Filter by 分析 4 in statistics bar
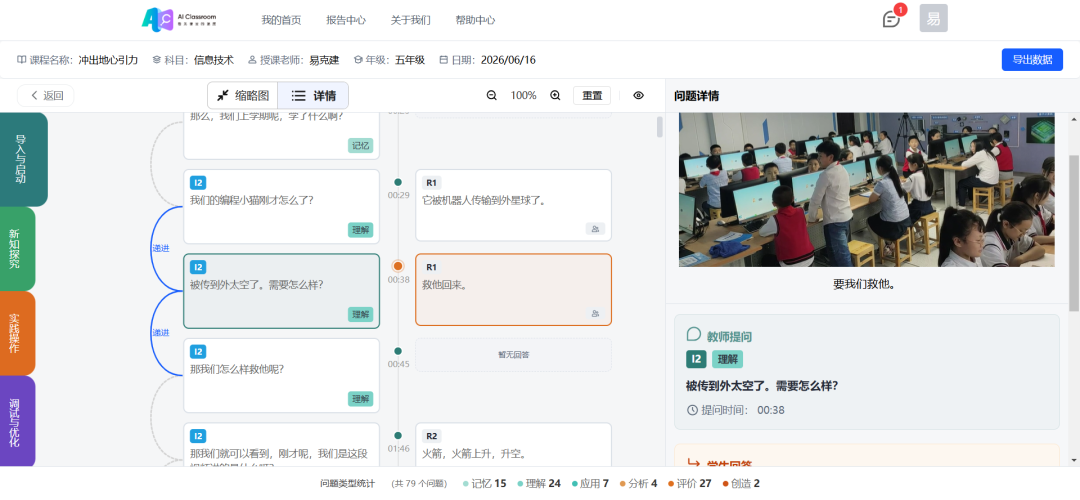The image size is (1080, 500). tap(638, 483)
